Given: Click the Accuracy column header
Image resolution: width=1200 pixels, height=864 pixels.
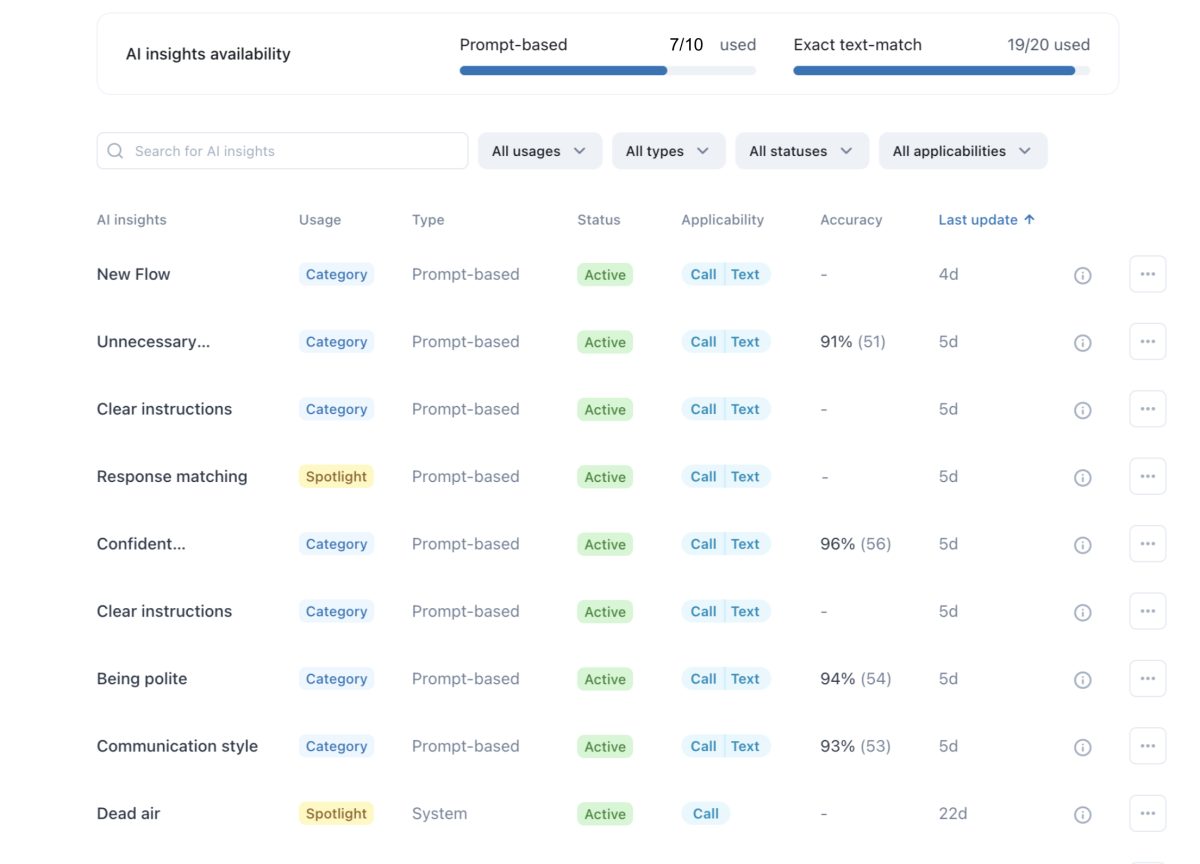Looking at the screenshot, I should pos(851,220).
